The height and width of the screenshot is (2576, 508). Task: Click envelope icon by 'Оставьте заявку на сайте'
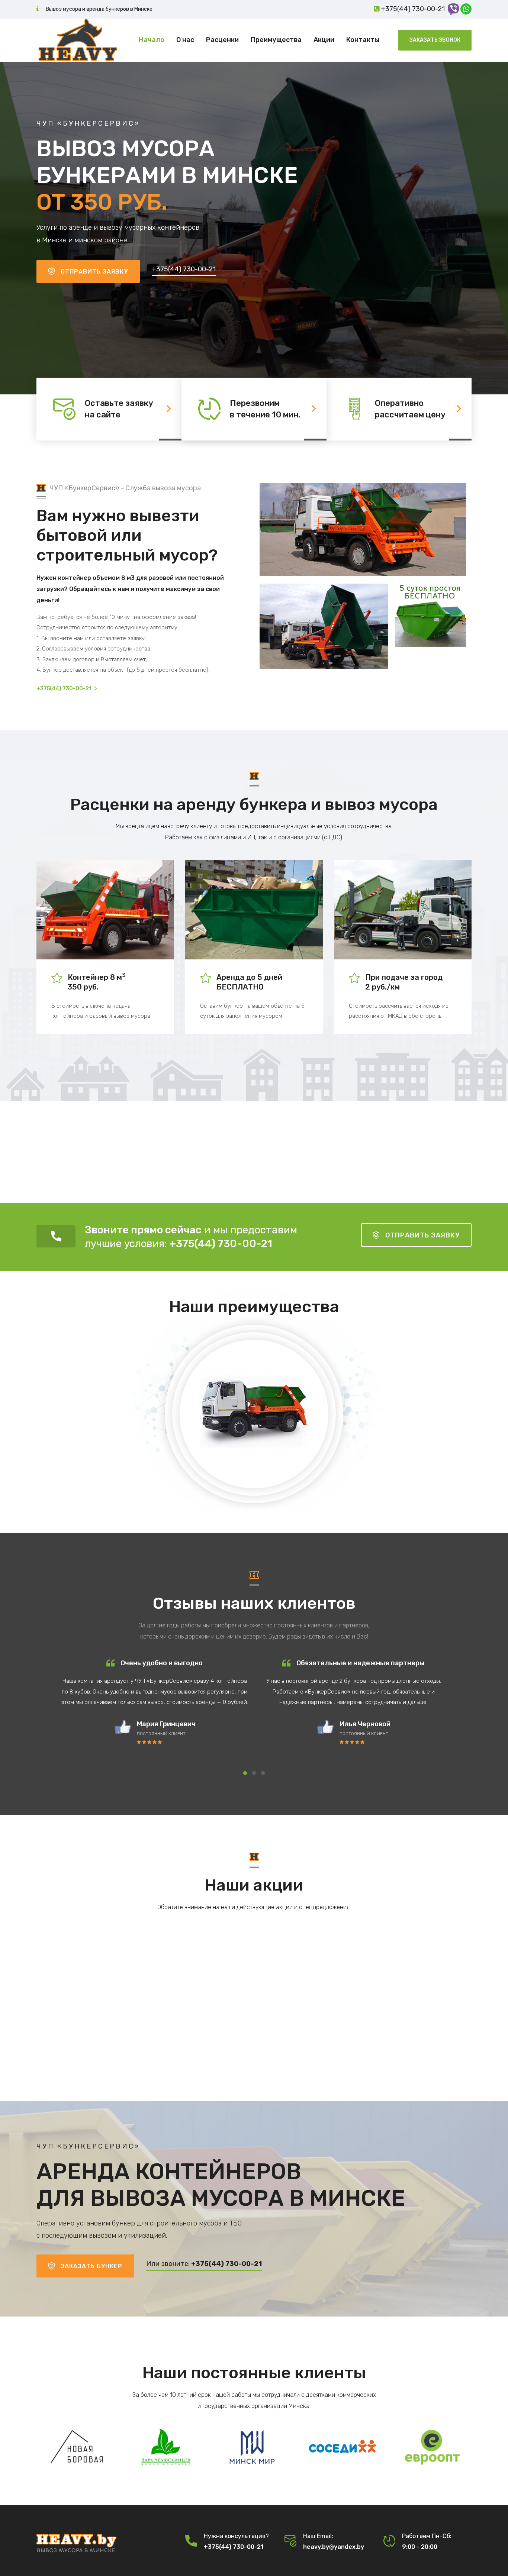click(64, 408)
